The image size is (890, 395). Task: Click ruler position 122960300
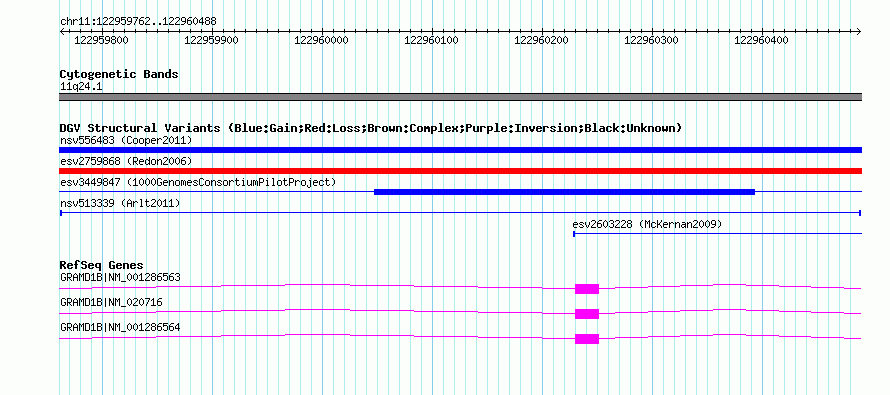coord(652,40)
